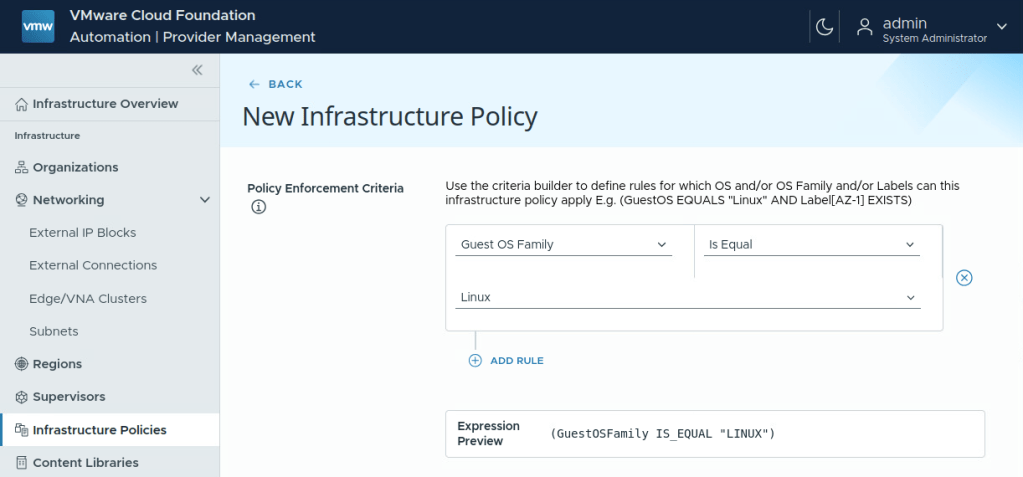The height and width of the screenshot is (477, 1023).
Task: Click the Infrastructure section label
Action: [47, 136]
